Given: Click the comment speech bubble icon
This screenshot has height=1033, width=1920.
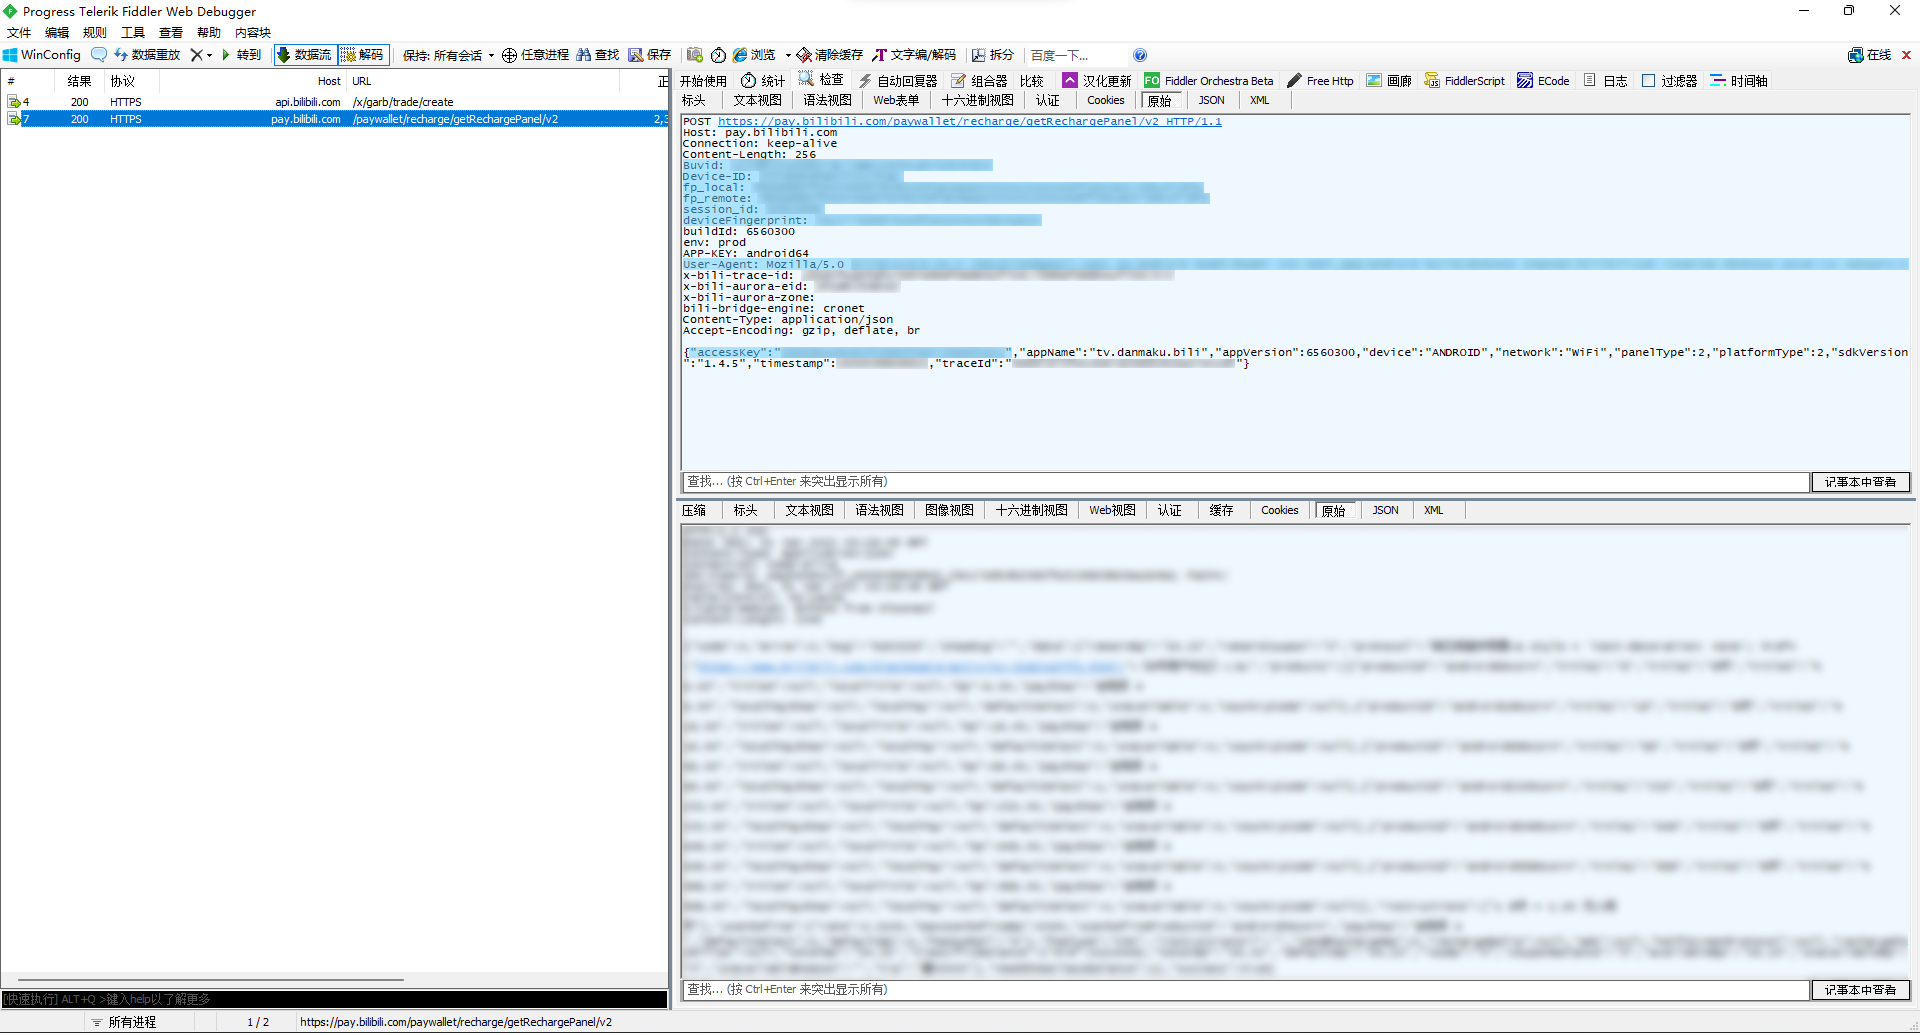Looking at the screenshot, I should (x=99, y=55).
